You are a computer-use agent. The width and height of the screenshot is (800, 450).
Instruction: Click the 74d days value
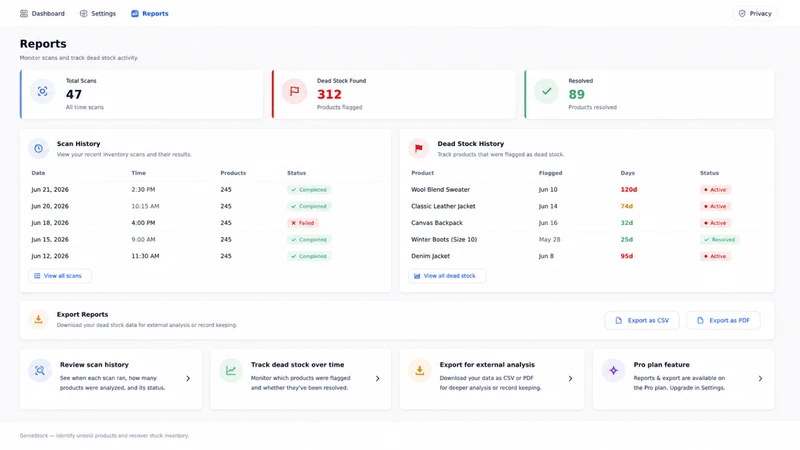pos(627,207)
